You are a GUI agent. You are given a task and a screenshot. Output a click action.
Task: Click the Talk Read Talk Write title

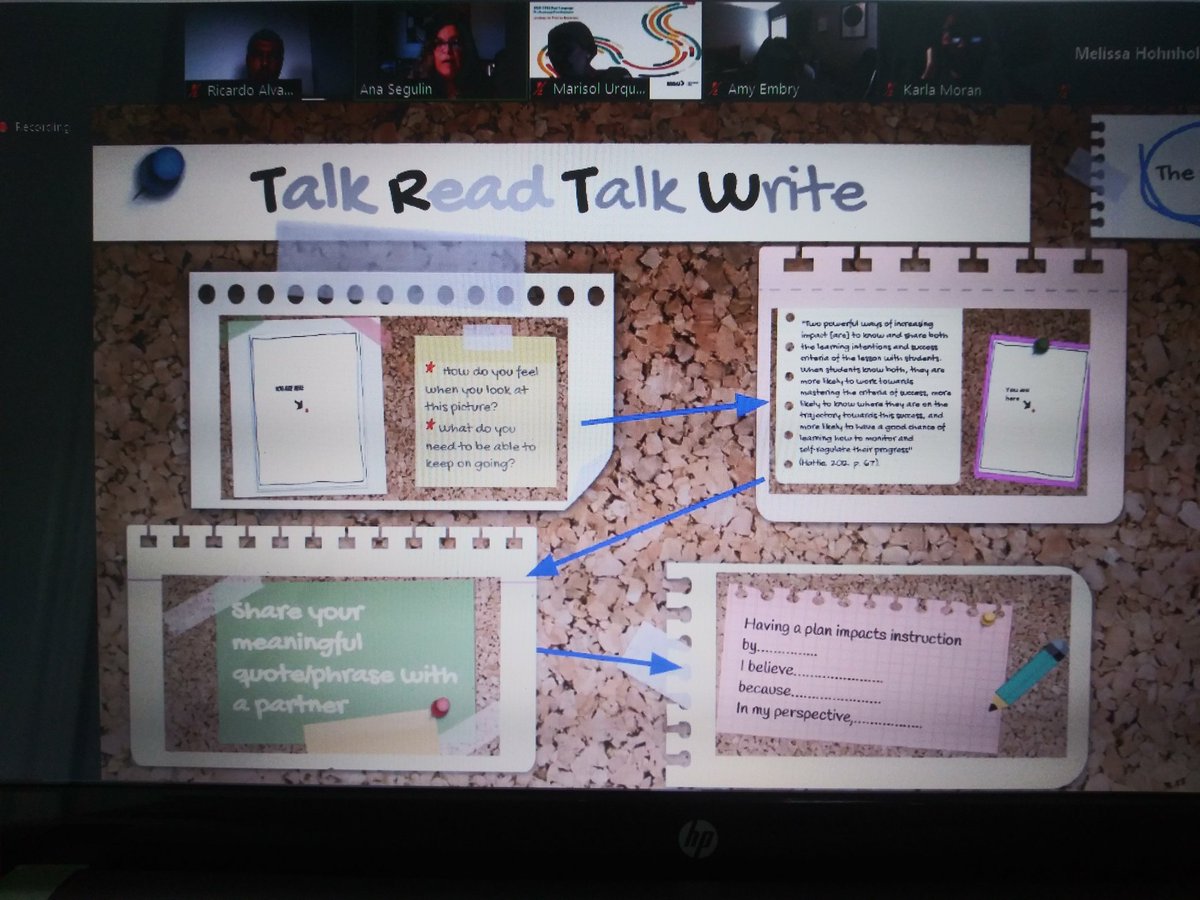(558, 191)
